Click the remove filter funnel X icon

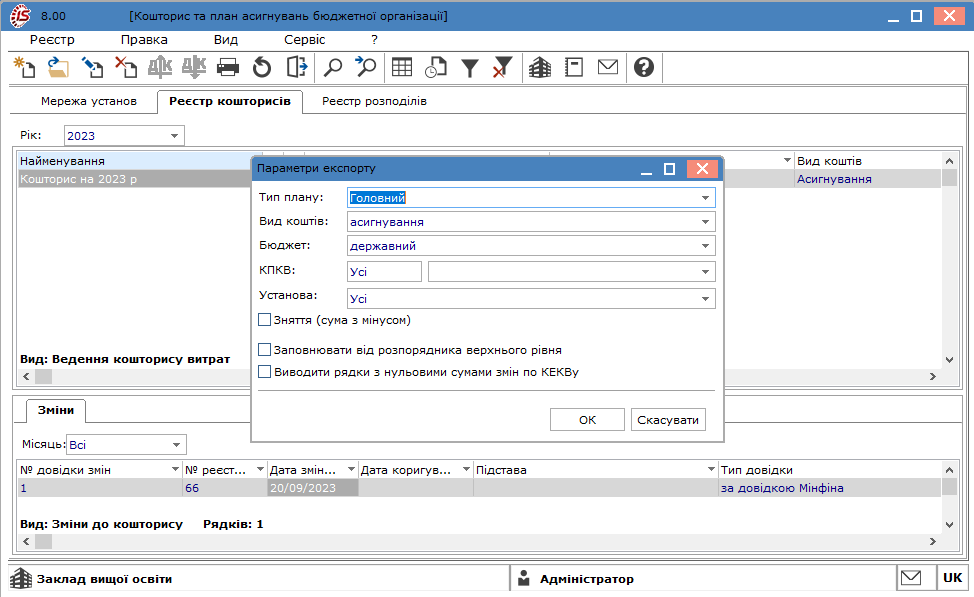point(503,66)
